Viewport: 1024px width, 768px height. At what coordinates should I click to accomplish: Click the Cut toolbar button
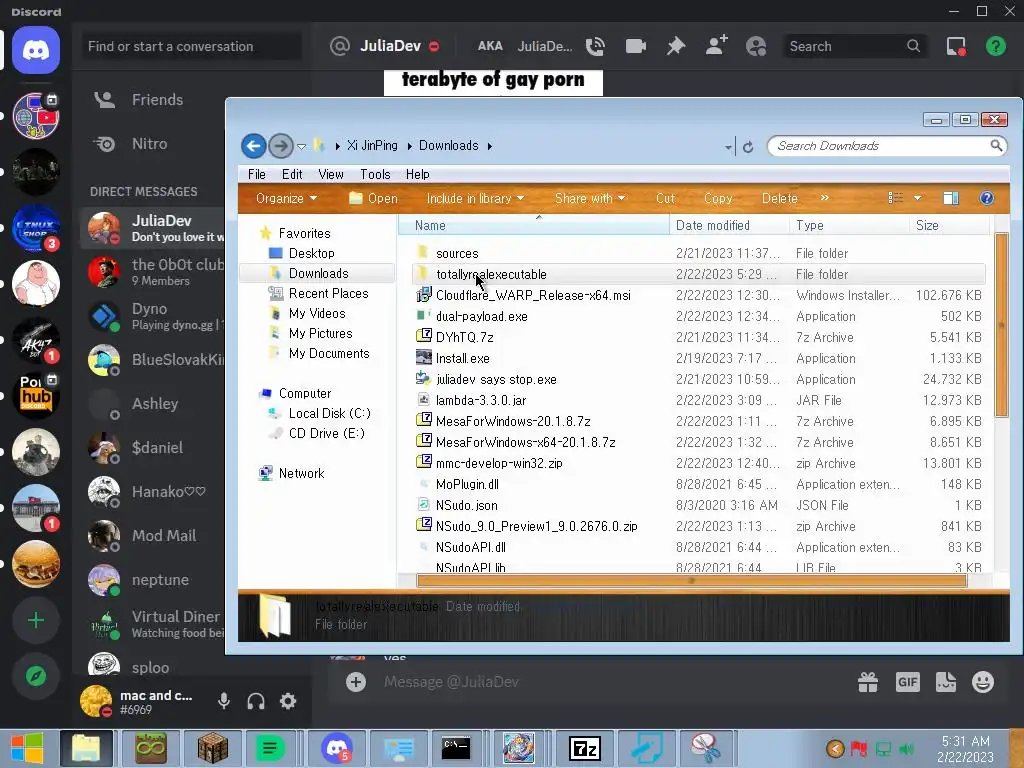point(665,199)
